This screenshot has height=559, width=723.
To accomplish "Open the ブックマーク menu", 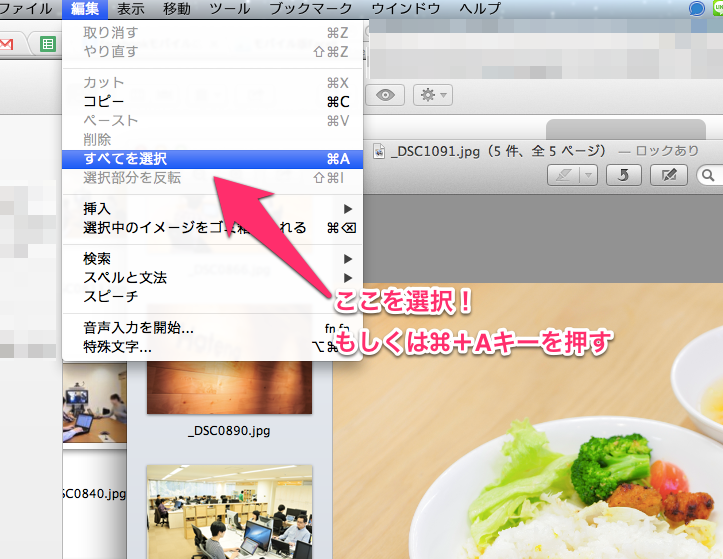I will coord(311,8).
